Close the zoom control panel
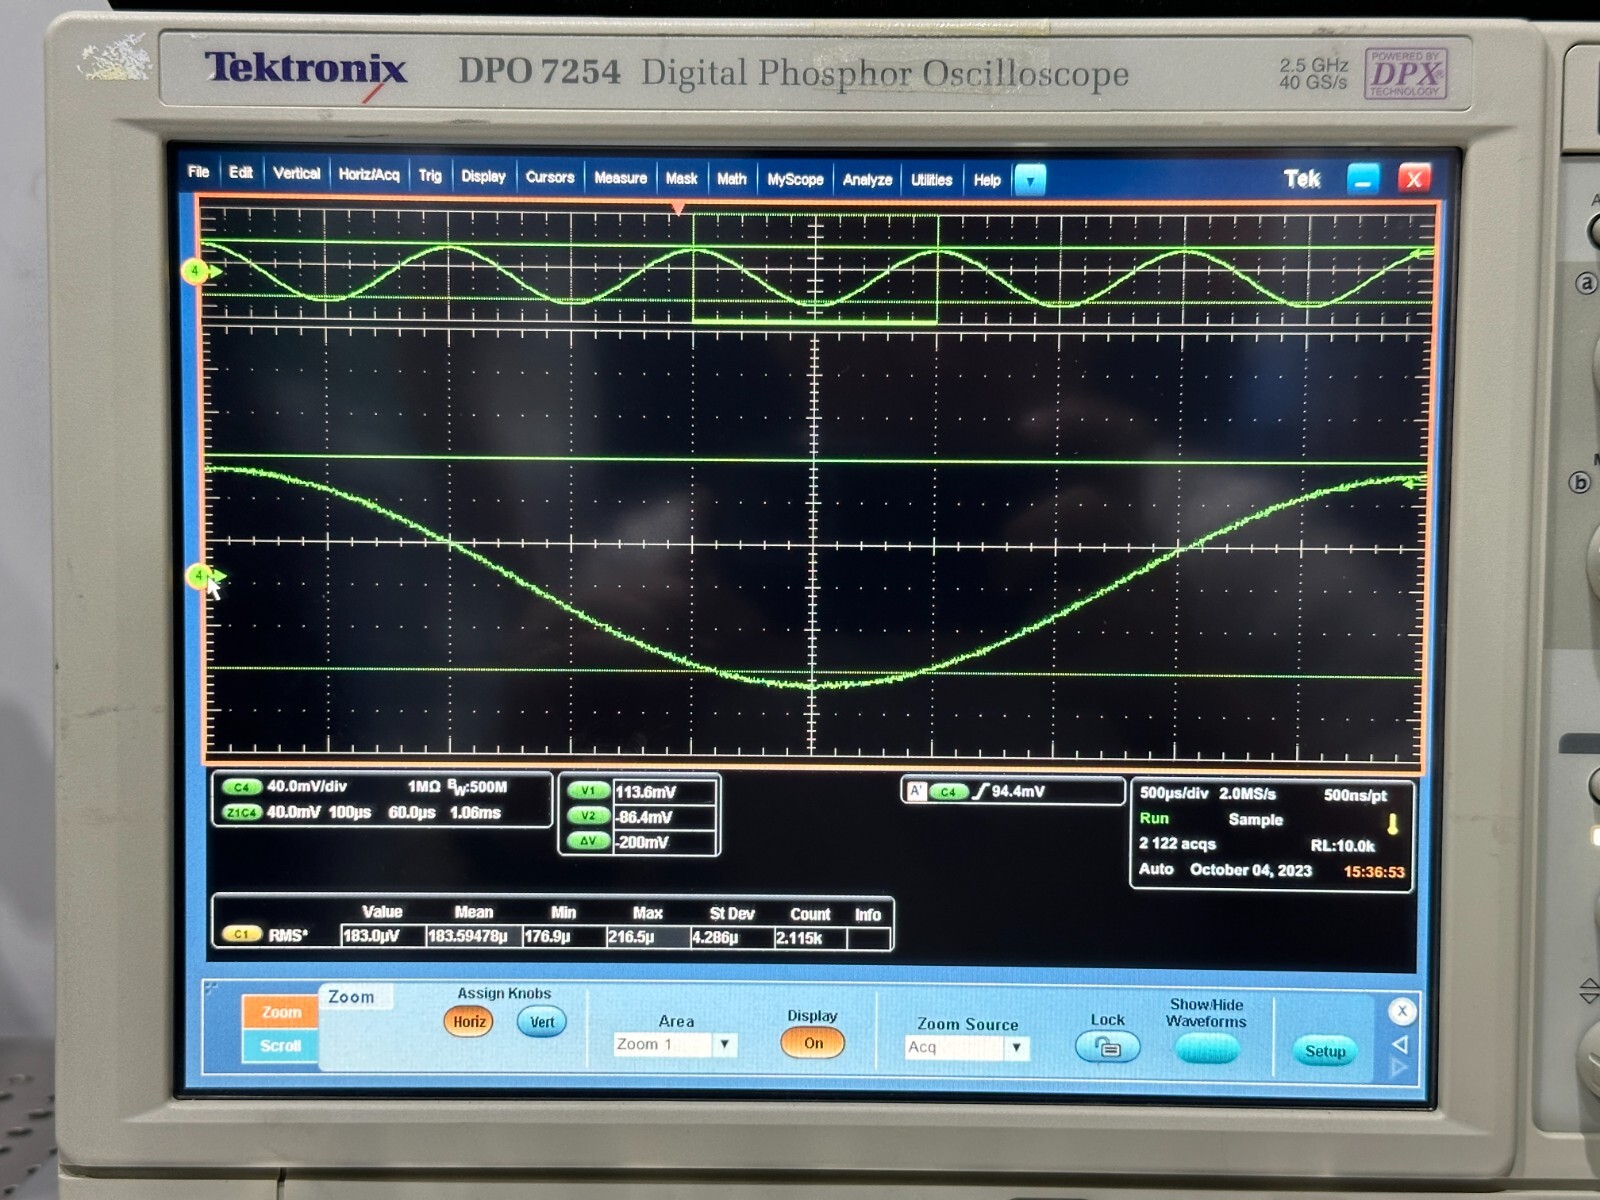 (1402, 1011)
